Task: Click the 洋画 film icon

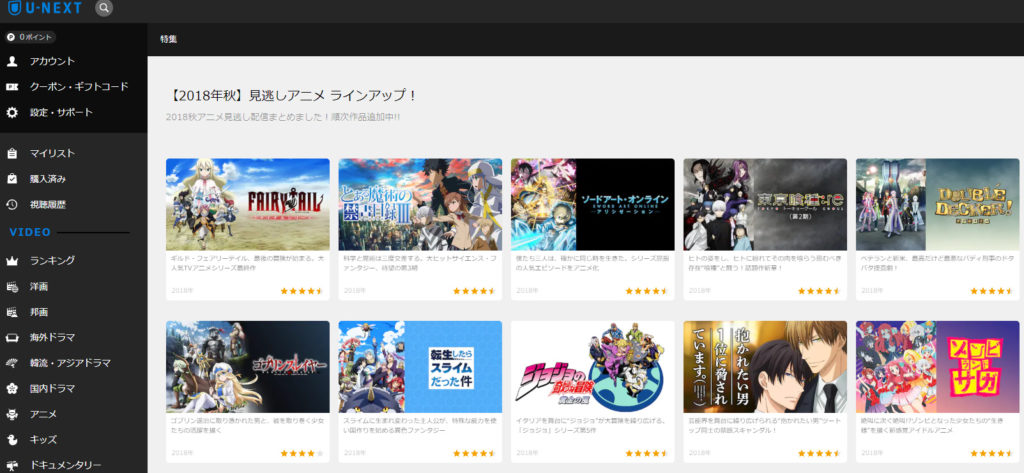Action: 12,286
